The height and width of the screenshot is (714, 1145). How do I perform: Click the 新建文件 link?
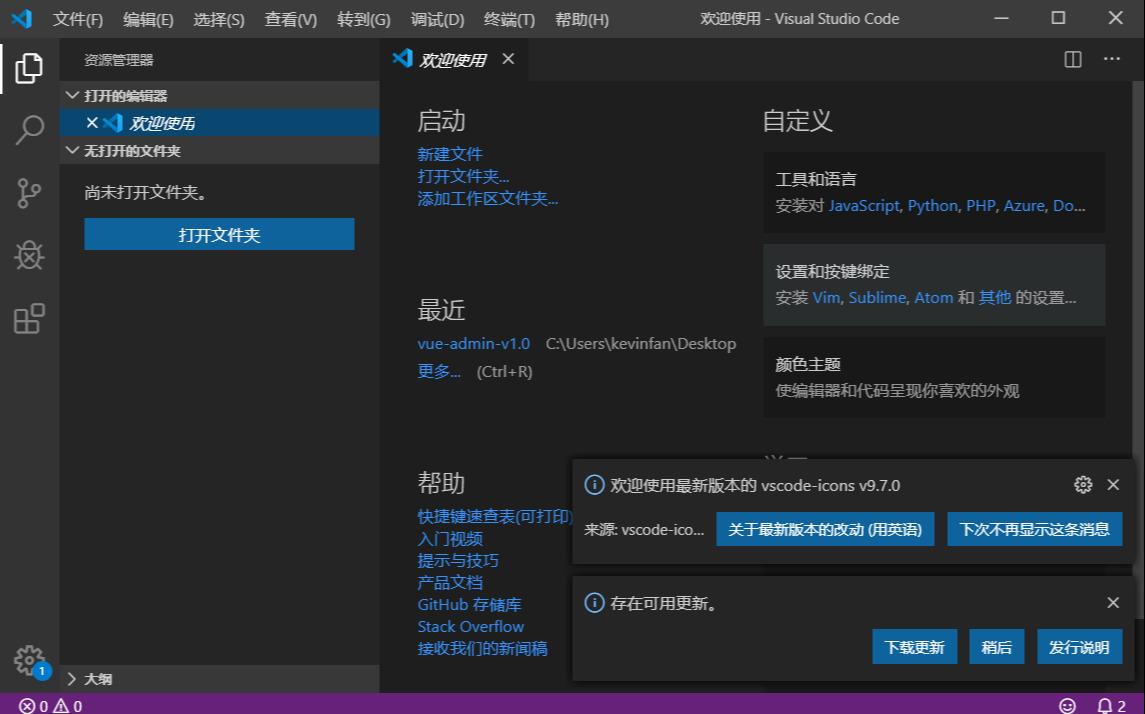tap(450, 154)
